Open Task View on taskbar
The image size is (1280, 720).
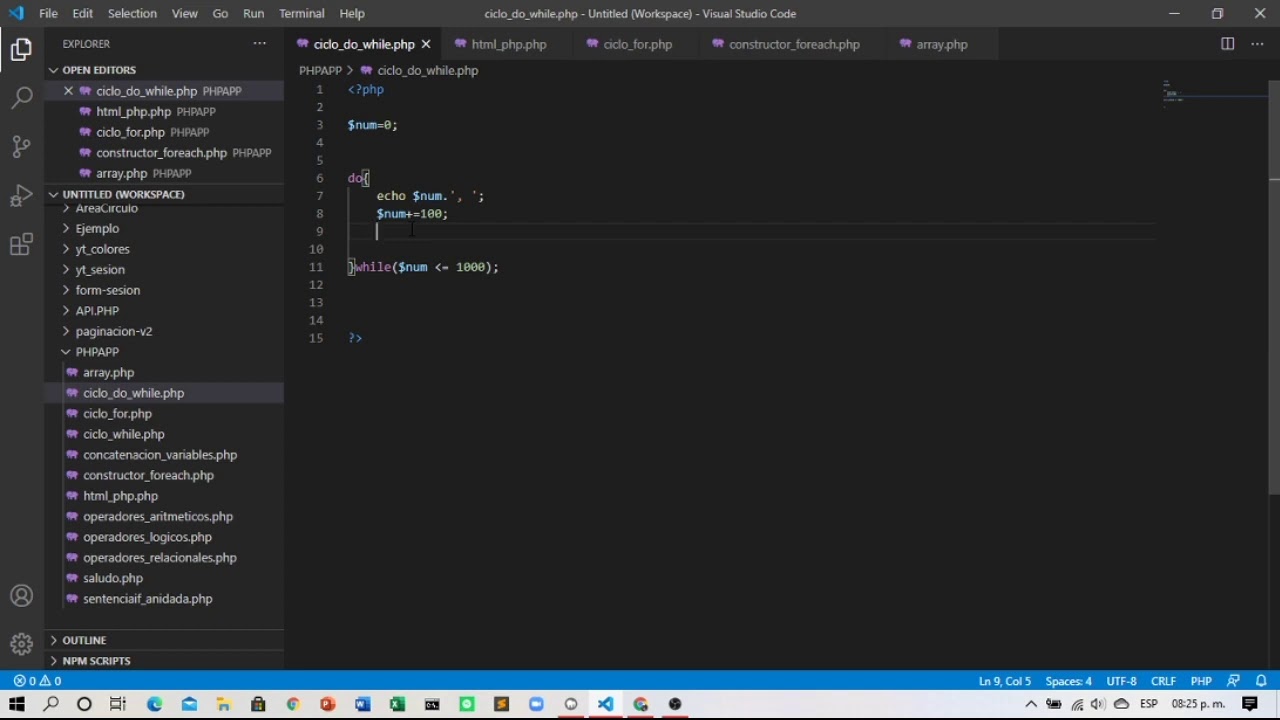click(x=118, y=704)
